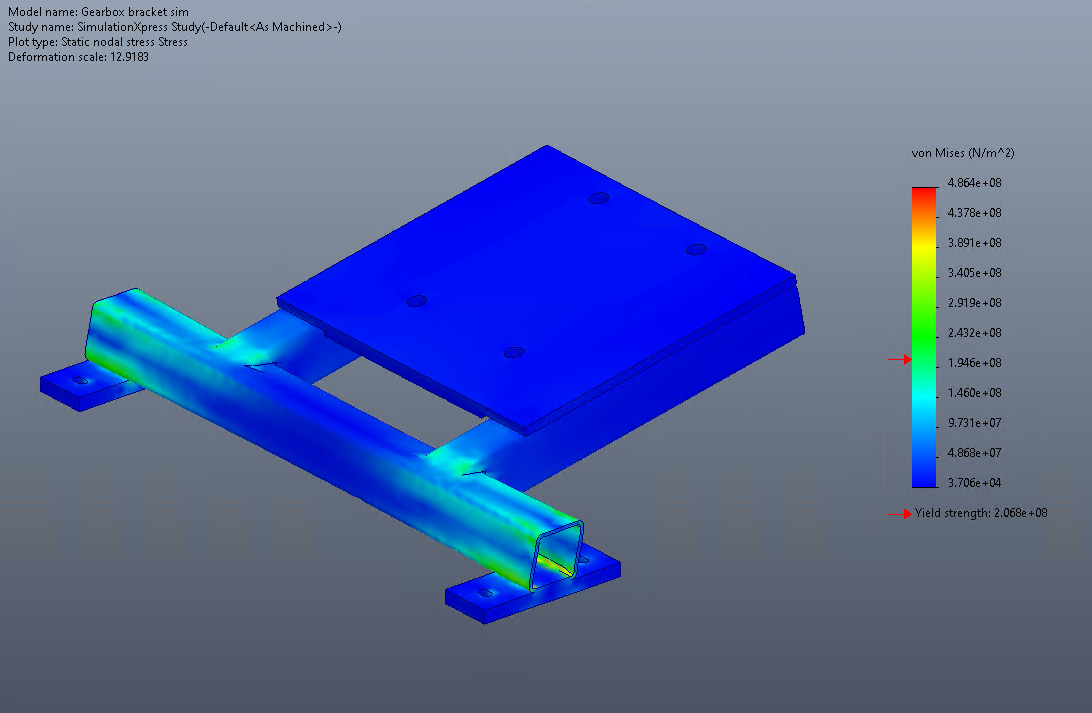Image resolution: width=1092 pixels, height=713 pixels.
Task: Click the arrow marker beside 1.946e+08
Action: pos(904,361)
